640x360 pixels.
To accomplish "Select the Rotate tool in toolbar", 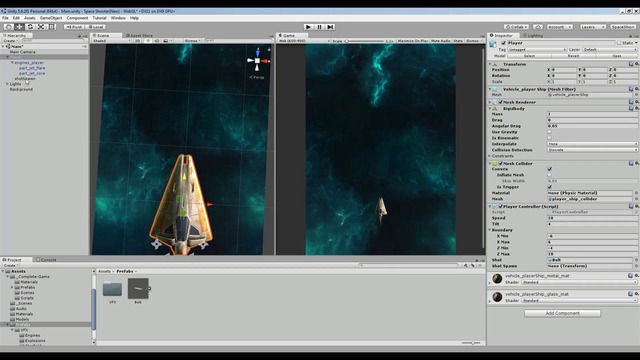I will pos(30,27).
